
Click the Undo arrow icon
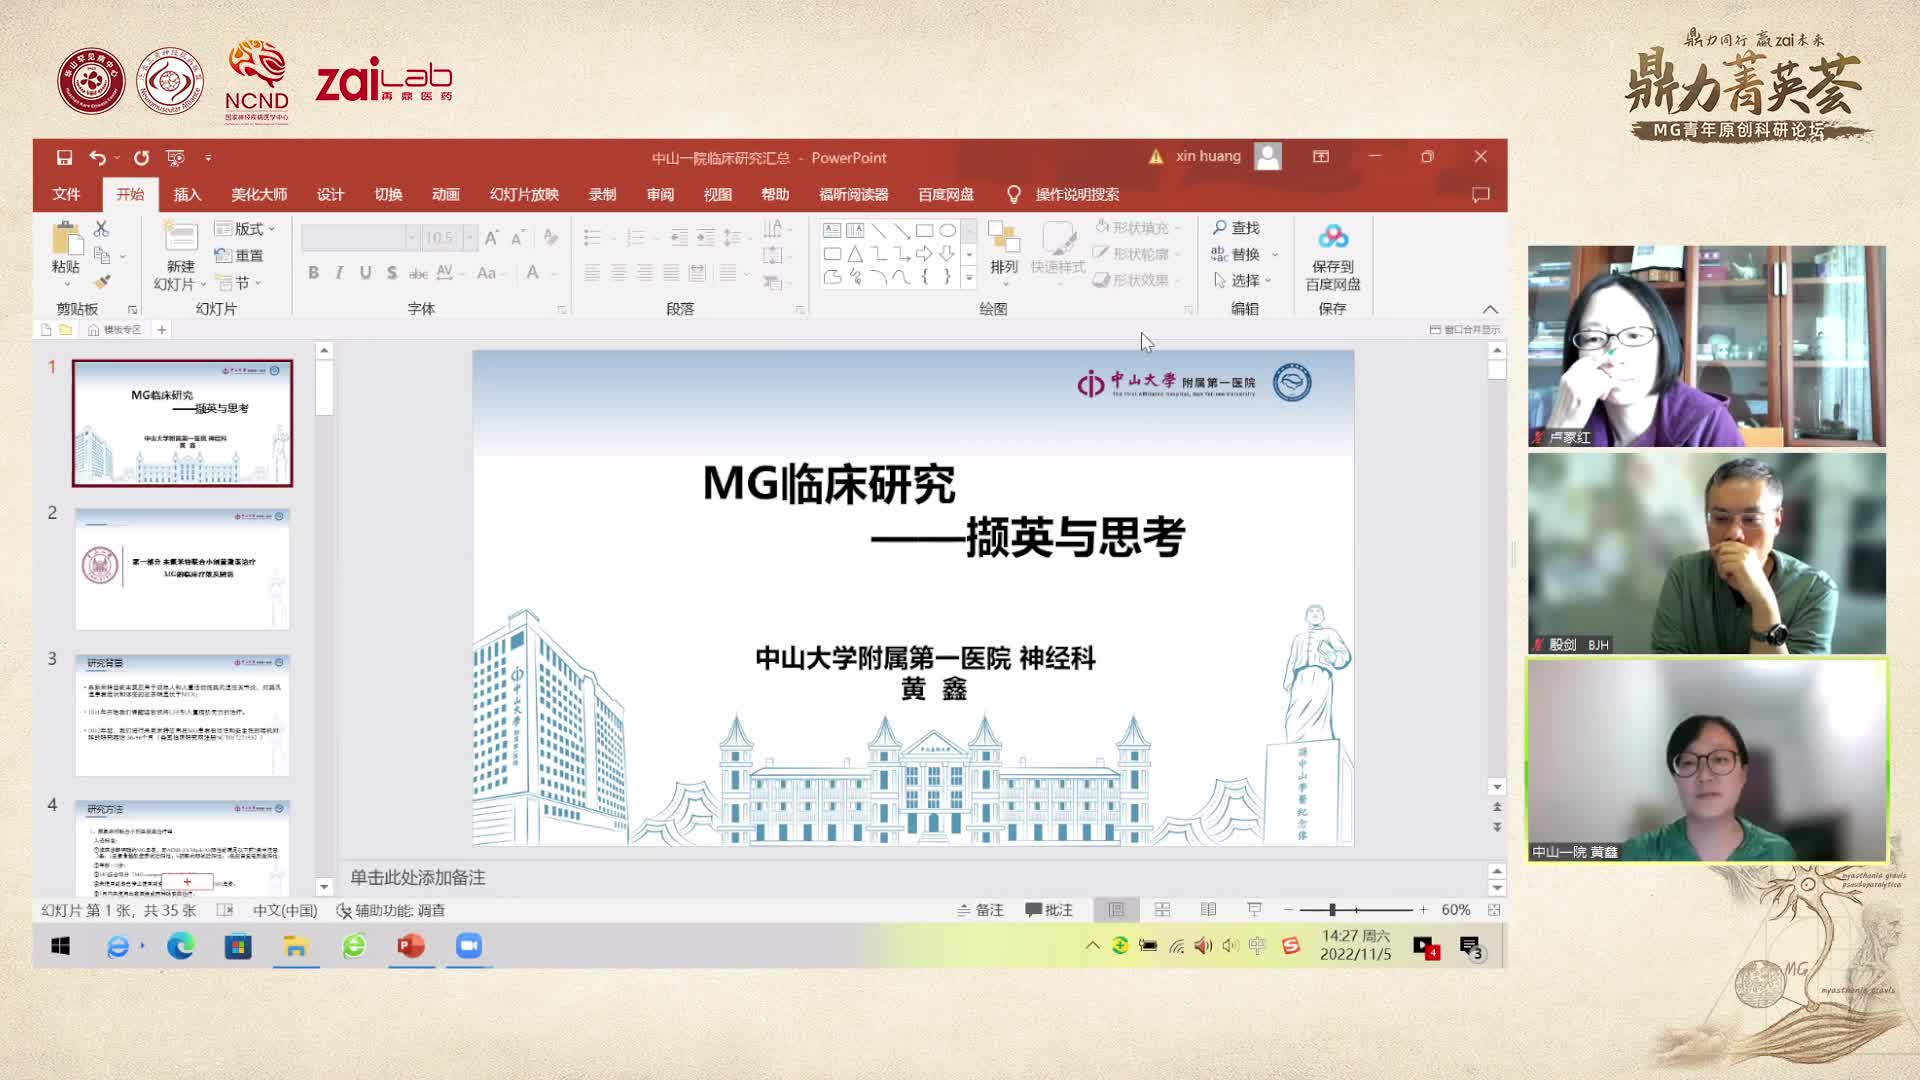tap(97, 157)
